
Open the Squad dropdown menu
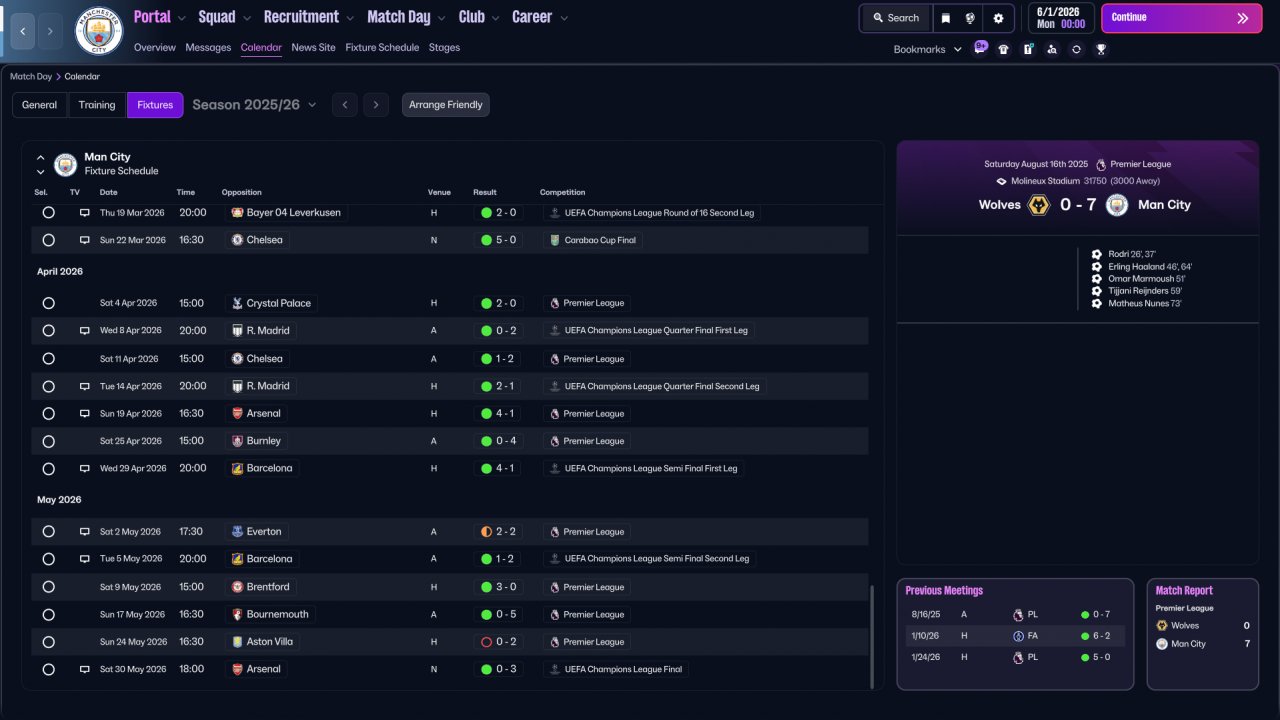click(225, 17)
